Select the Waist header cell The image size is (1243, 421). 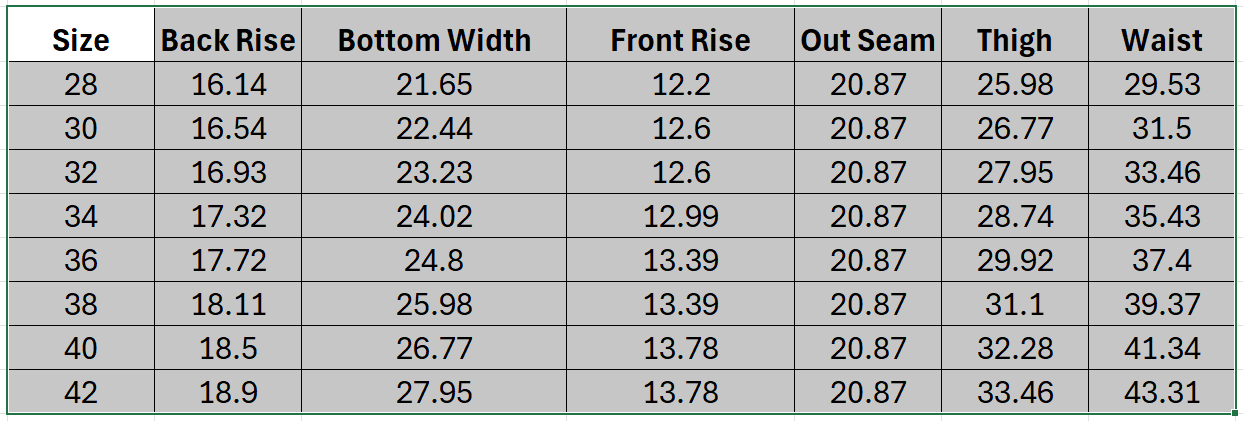(x=1161, y=41)
